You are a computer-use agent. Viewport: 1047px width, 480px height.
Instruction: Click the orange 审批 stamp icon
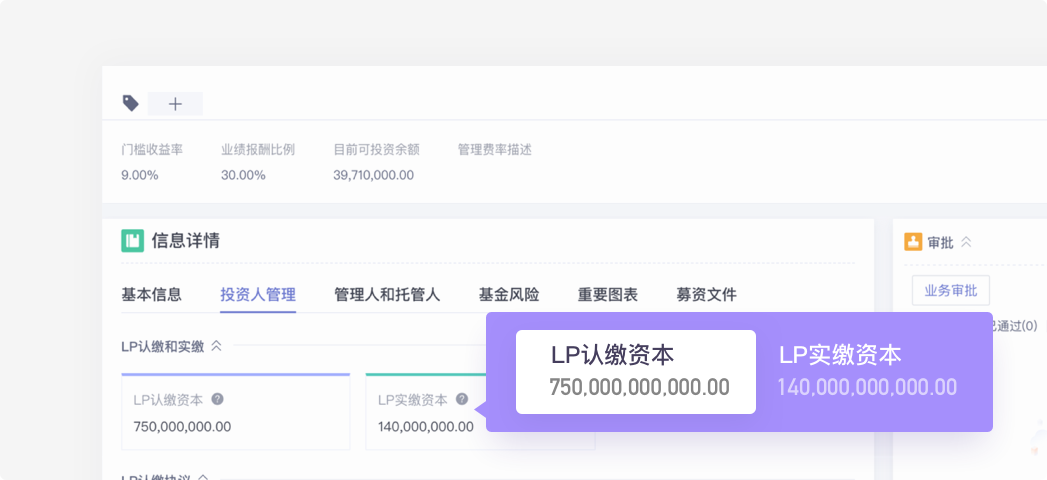coord(913,242)
